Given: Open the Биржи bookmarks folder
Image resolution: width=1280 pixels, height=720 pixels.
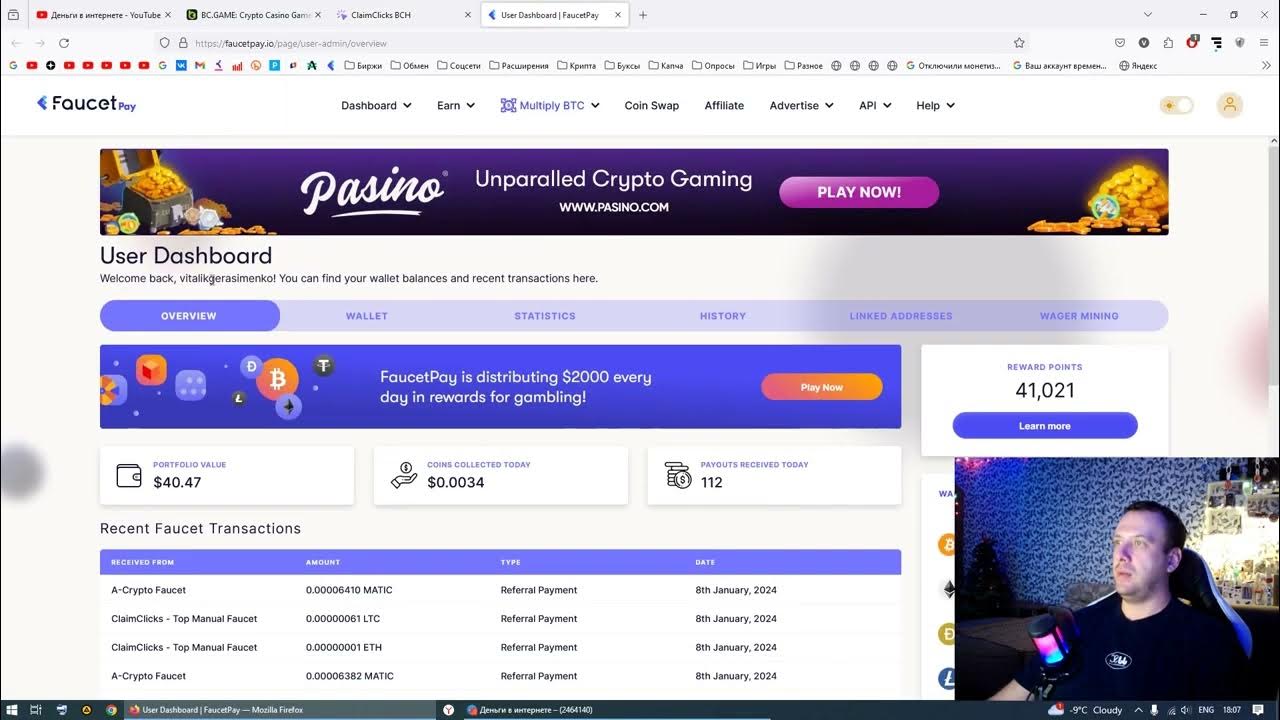Looking at the screenshot, I should pos(362,66).
